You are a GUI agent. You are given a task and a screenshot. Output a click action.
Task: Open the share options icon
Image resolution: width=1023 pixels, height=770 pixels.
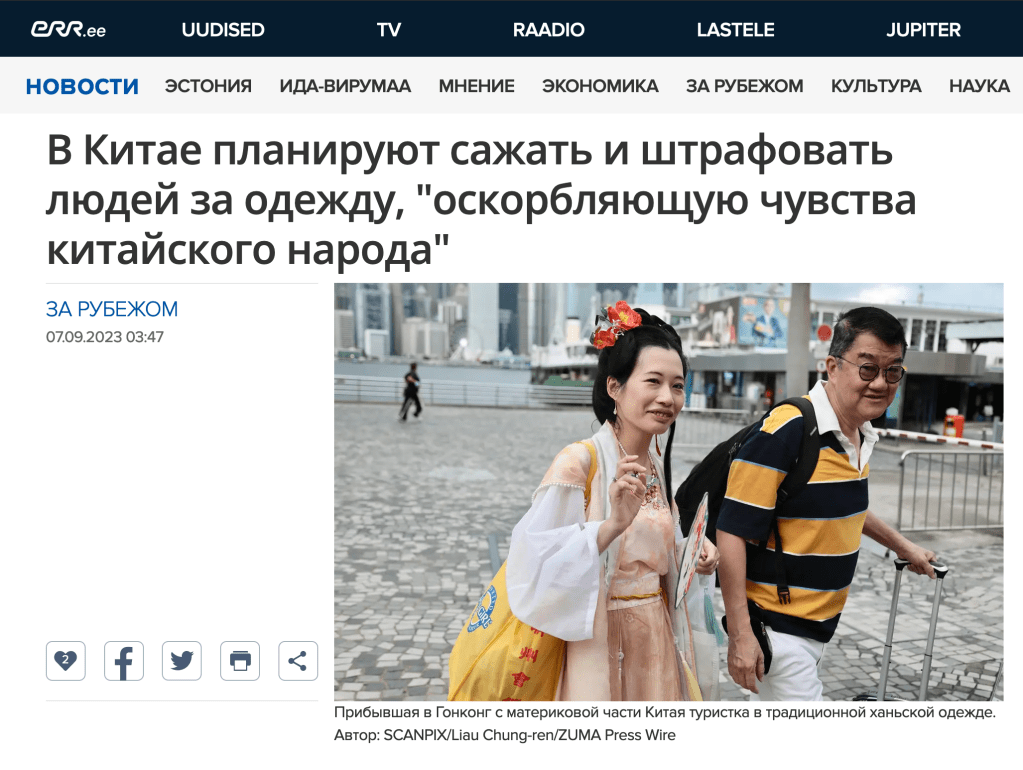click(x=298, y=661)
